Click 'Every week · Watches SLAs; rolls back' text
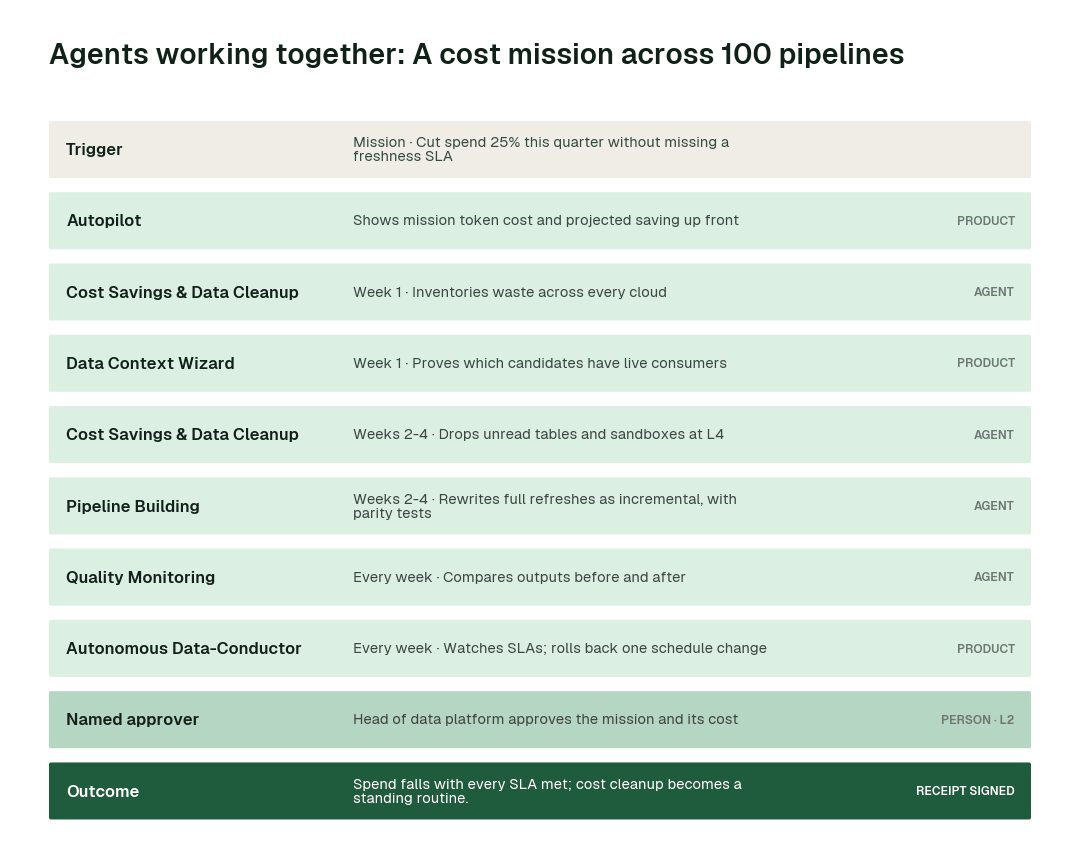Viewport: 1080px width, 859px height. point(560,648)
